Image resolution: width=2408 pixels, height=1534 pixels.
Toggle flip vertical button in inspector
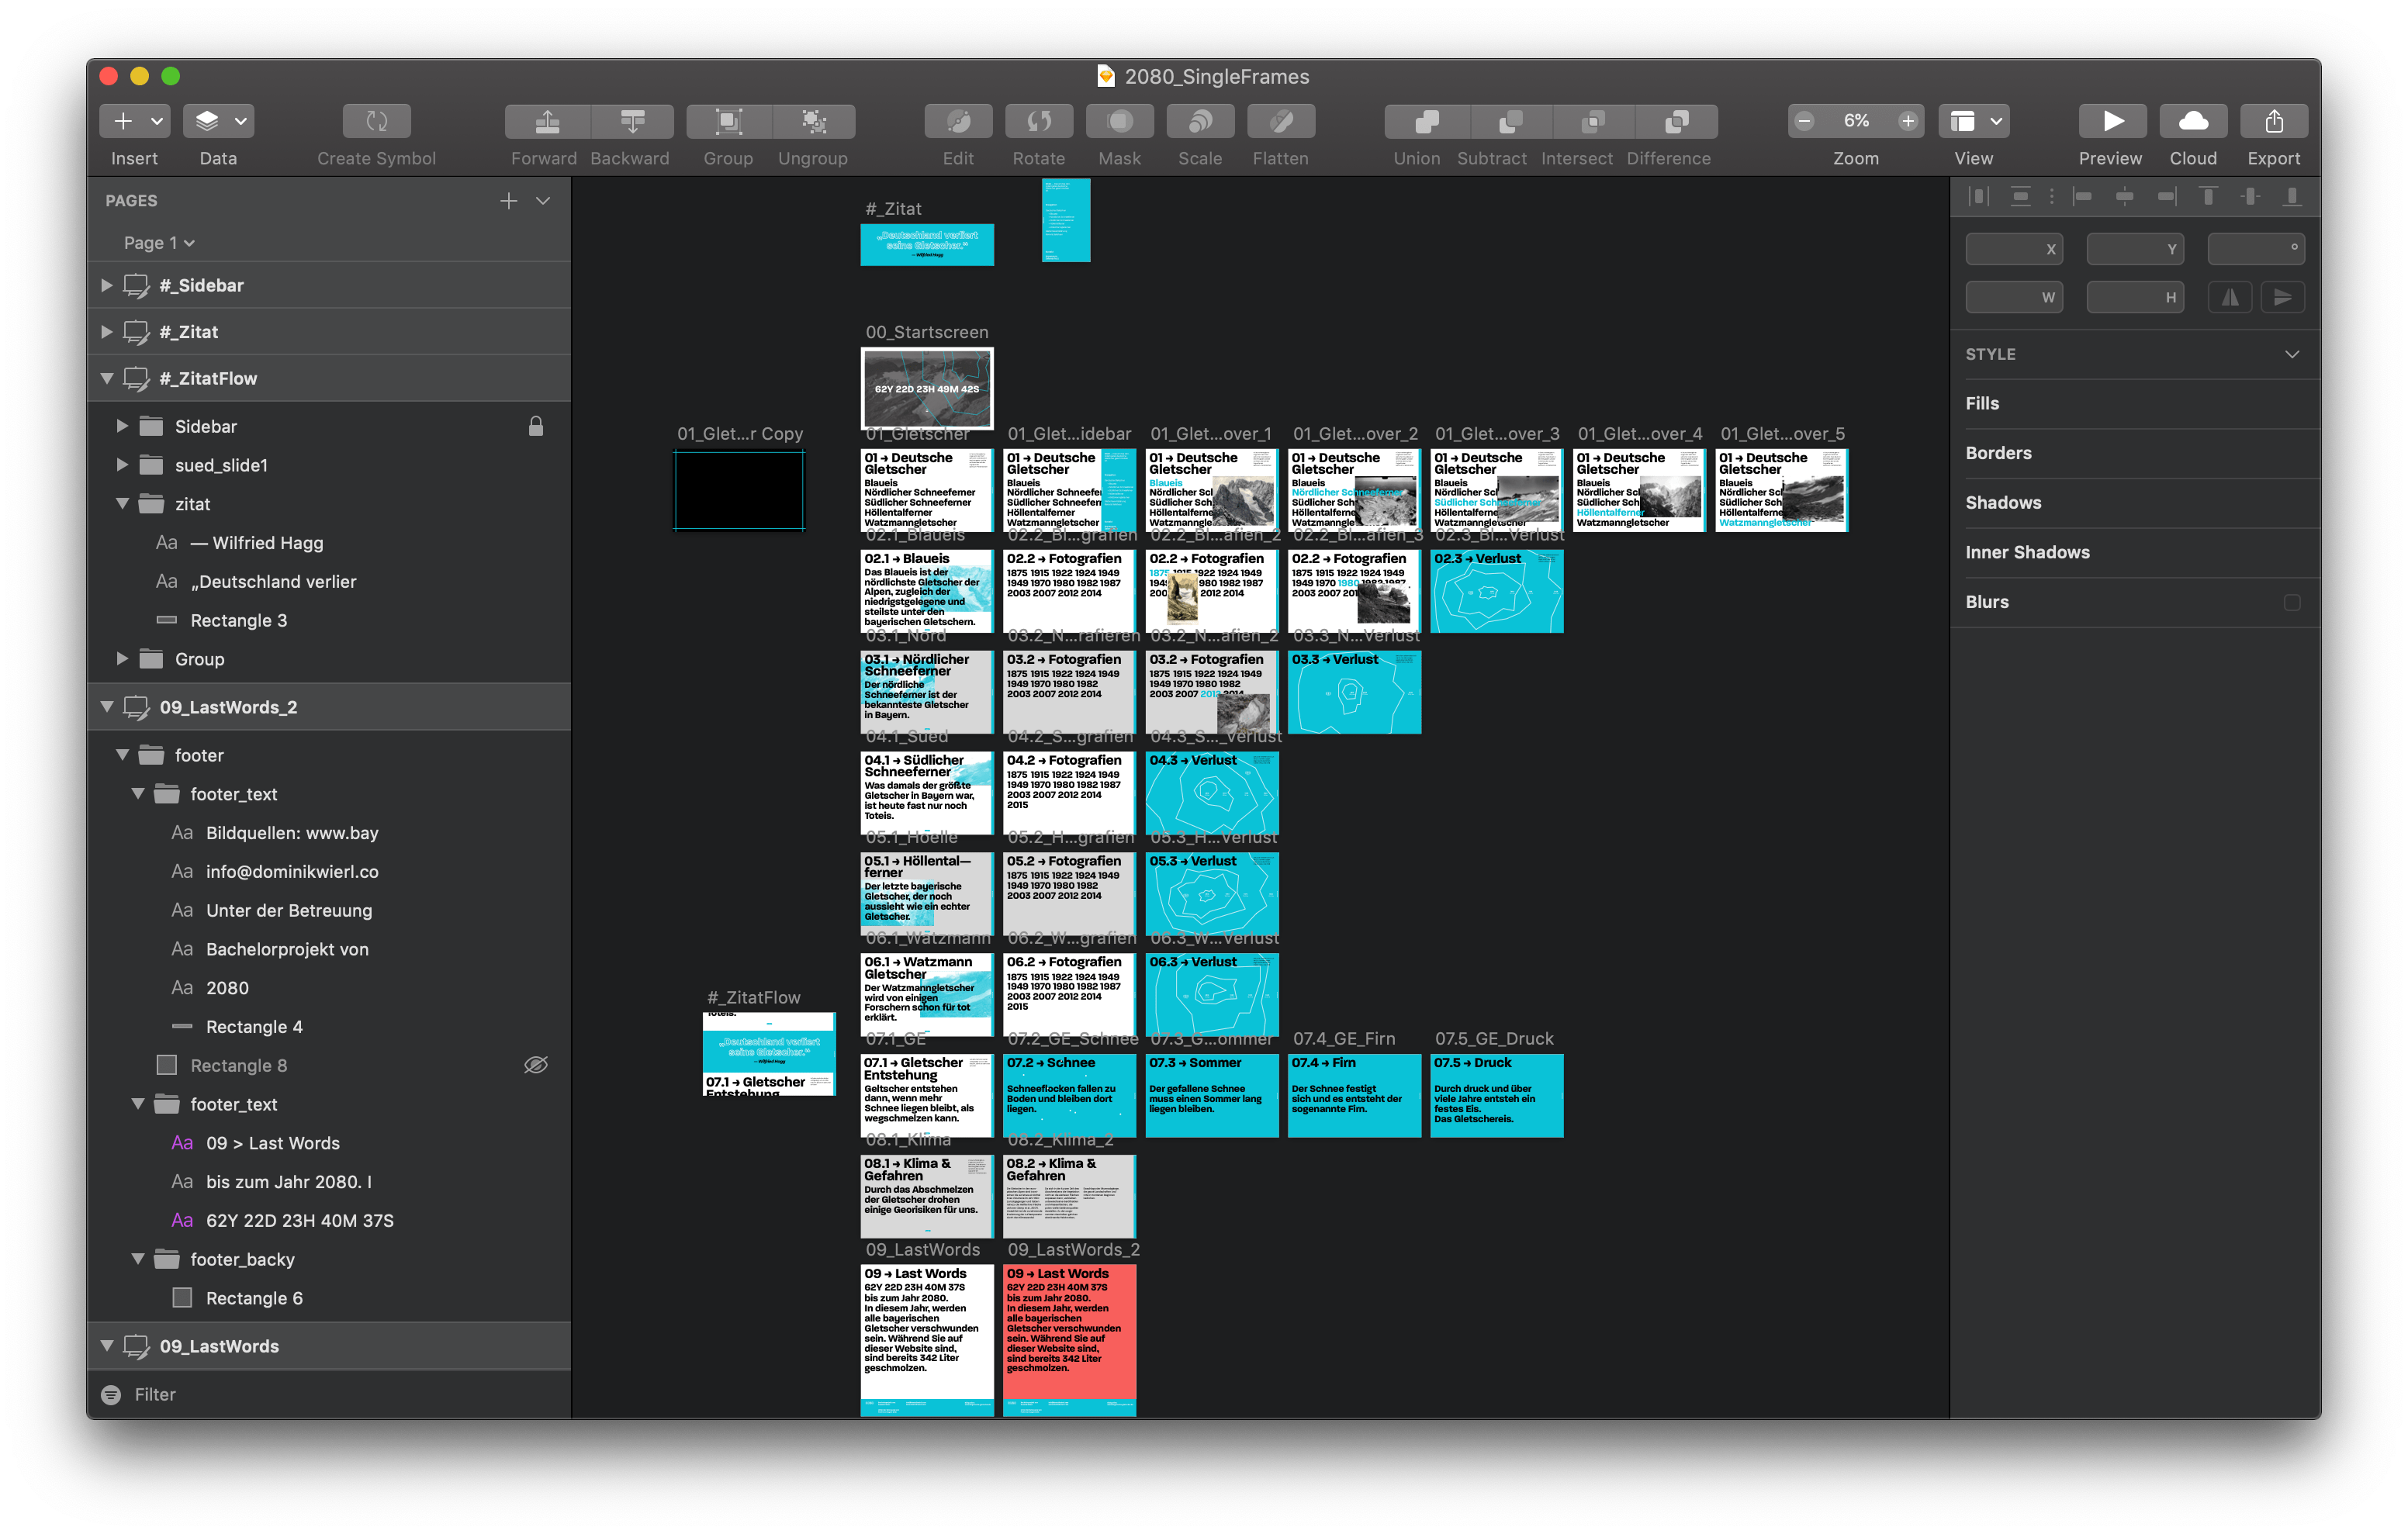click(x=2282, y=297)
